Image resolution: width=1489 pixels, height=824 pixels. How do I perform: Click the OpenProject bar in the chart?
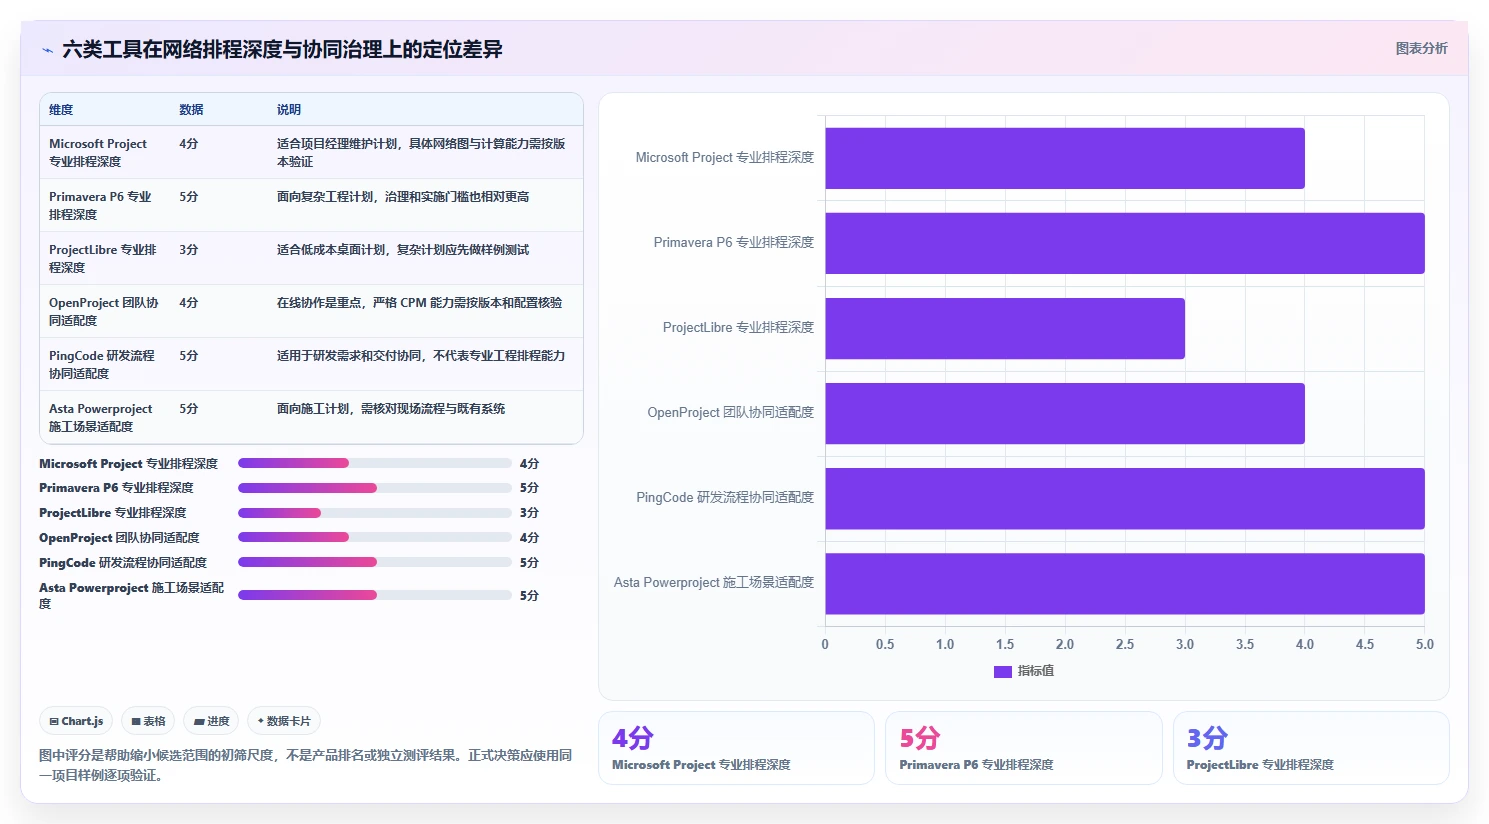coord(1065,413)
